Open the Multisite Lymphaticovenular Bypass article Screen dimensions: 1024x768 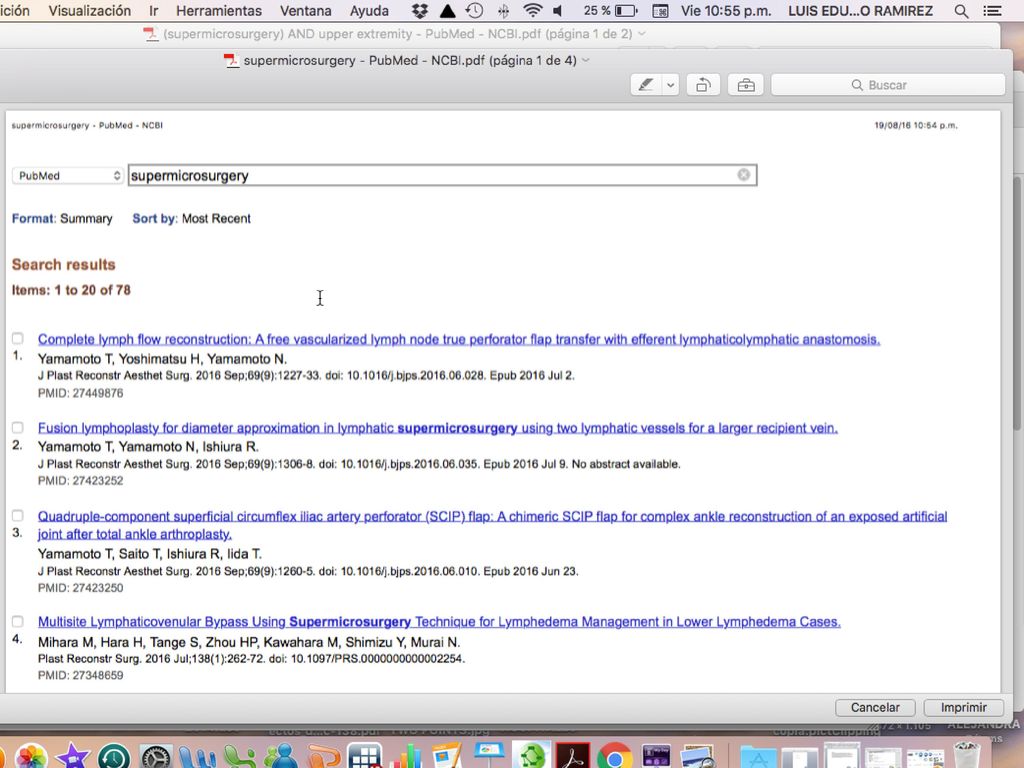click(x=439, y=622)
